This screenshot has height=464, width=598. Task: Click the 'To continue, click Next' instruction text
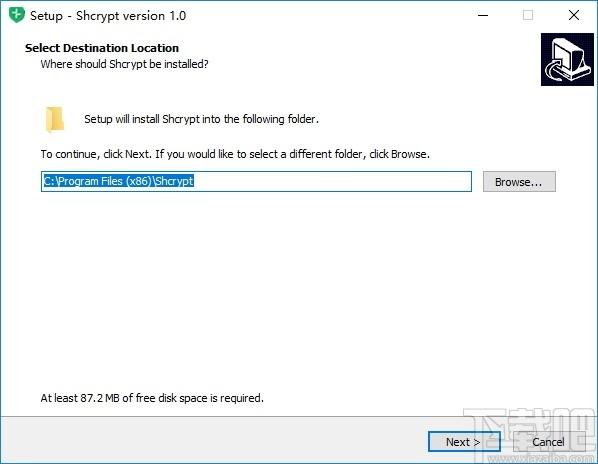[235, 154]
